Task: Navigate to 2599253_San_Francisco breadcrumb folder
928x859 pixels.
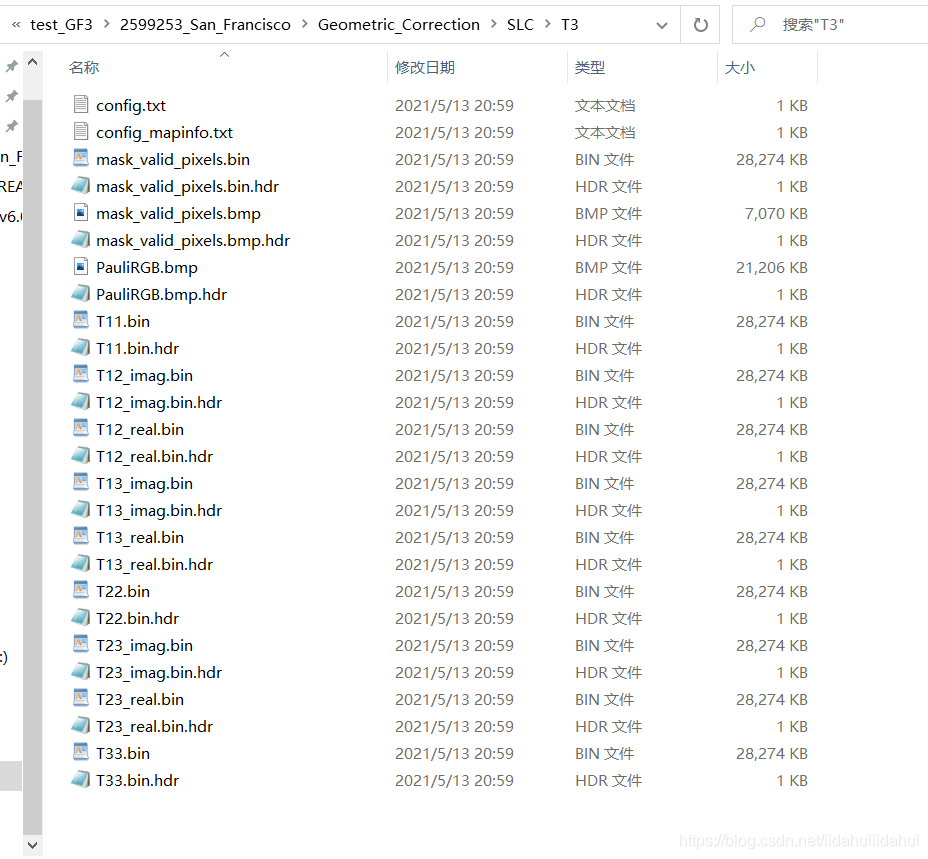Action: click(x=205, y=24)
